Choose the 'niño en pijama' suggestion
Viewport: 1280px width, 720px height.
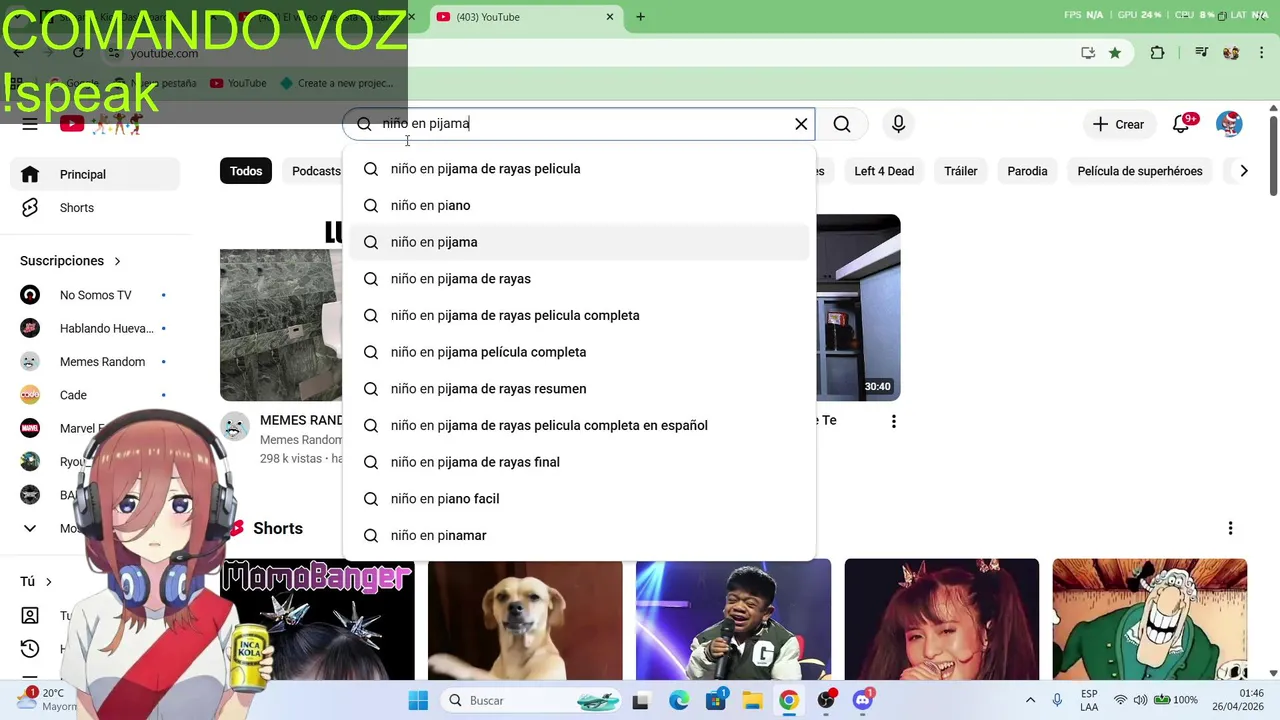point(579,242)
